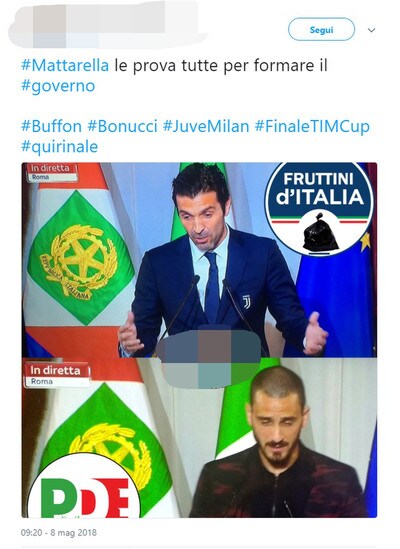Open the #JuveMilan hashtag
The image size is (400, 549).
(x=206, y=126)
